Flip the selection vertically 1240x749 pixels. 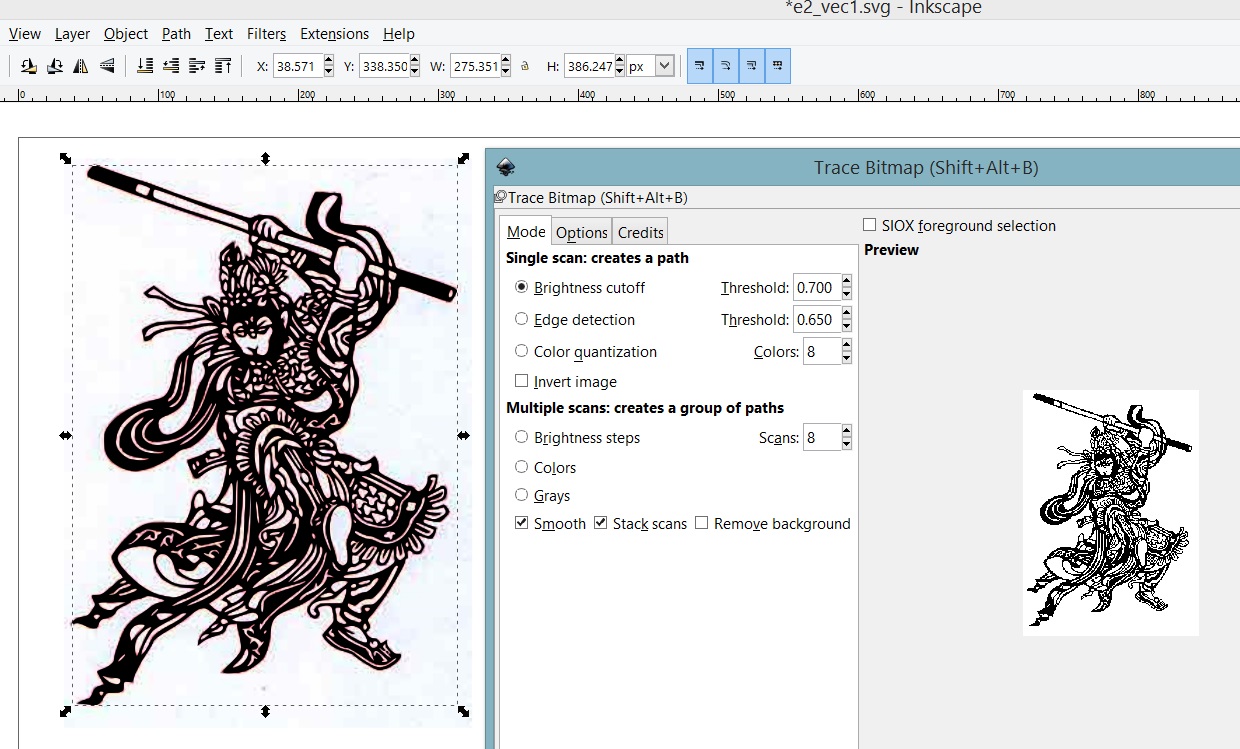(x=107, y=66)
